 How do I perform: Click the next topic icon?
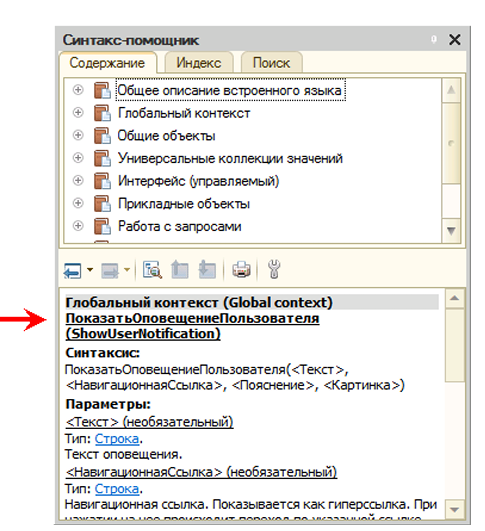coord(207,270)
